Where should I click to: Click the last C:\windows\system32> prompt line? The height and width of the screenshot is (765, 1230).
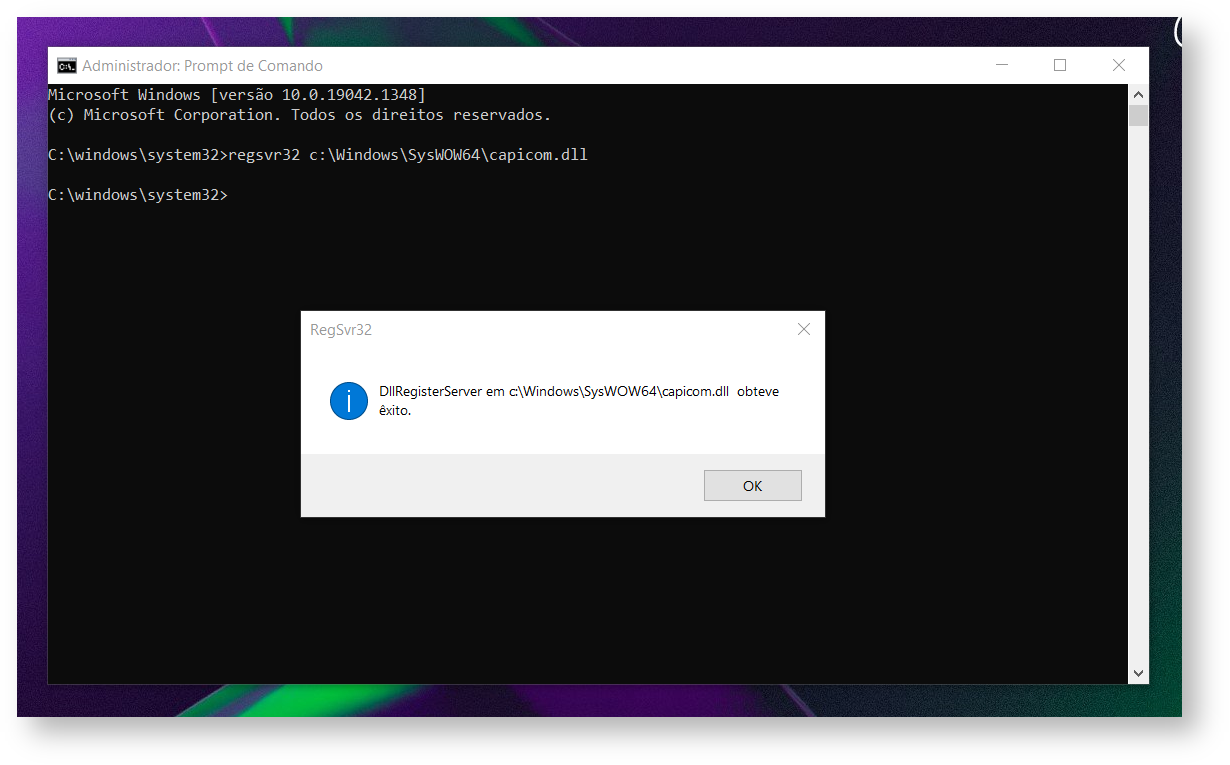point(138,195)
